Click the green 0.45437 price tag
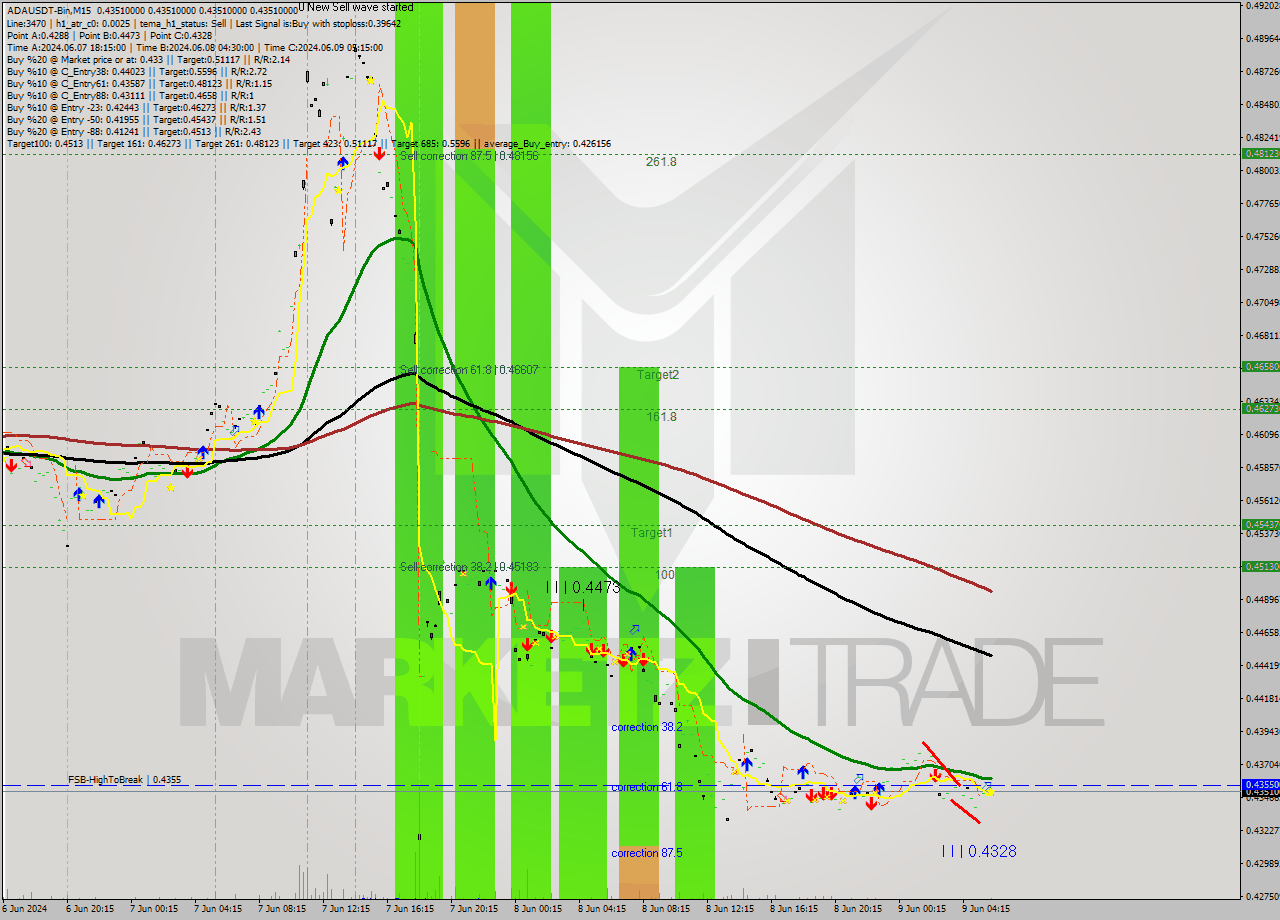This screenshot has height=920, width=1280. 1260,524
